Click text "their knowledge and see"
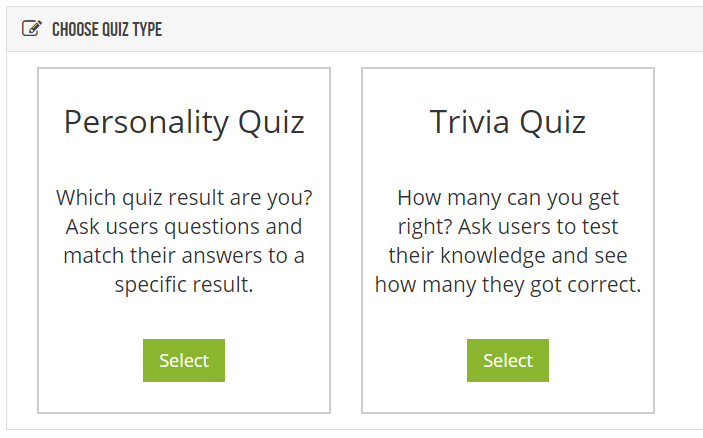Image resolution: width=703 pixels, height=438 pixels. tap(508, 256)
